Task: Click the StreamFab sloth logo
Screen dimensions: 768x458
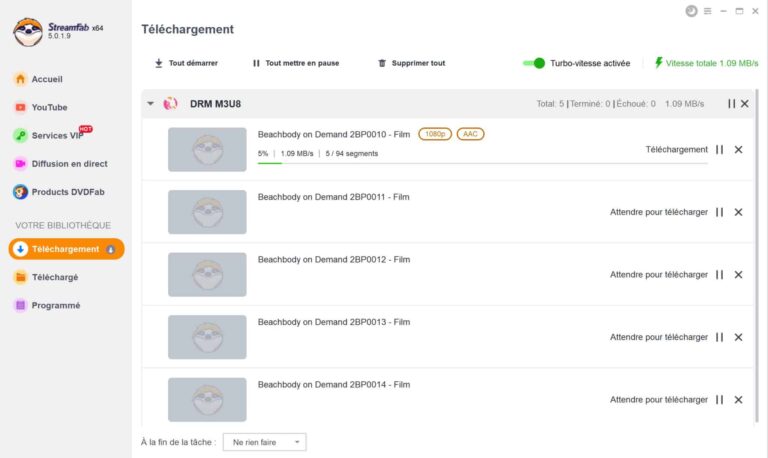Action: pos(28,32)
